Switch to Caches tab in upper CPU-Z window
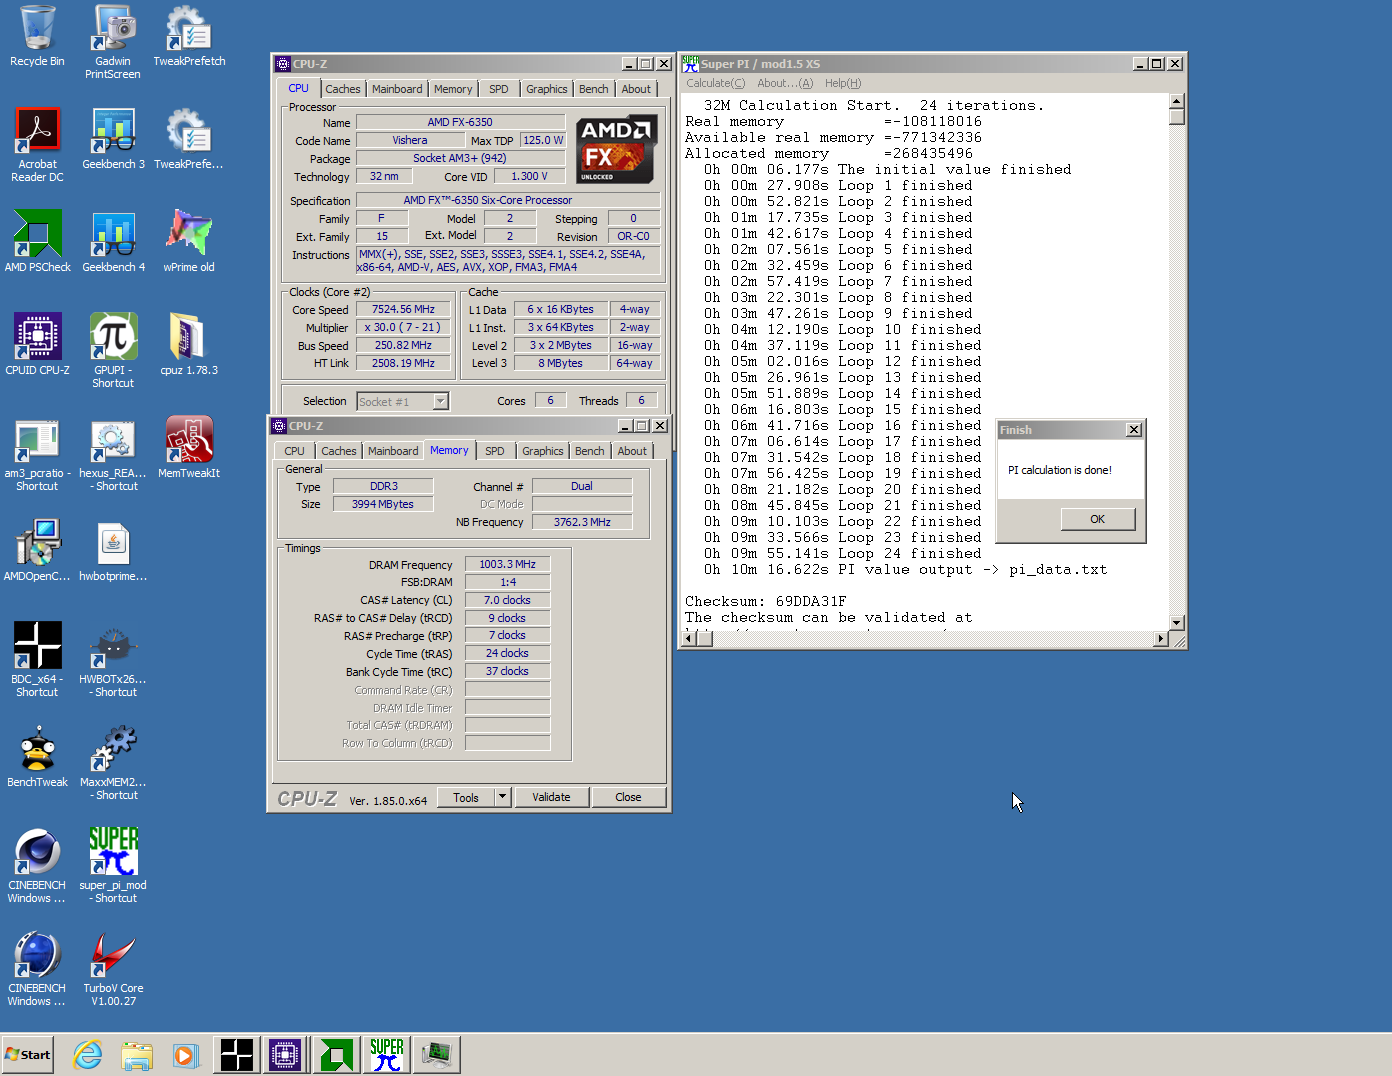This screenshot has height=1076, width=1392. pos(343,89)
